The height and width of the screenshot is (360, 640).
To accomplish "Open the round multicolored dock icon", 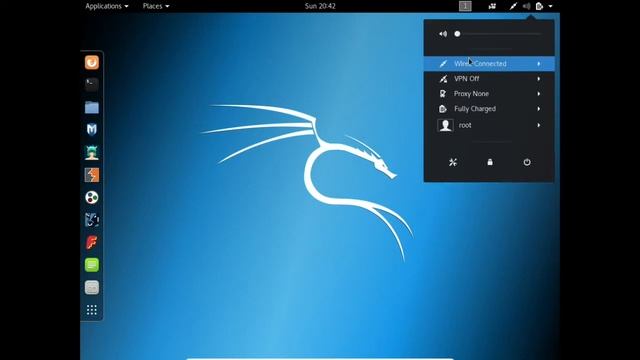I will click(92, 198).
